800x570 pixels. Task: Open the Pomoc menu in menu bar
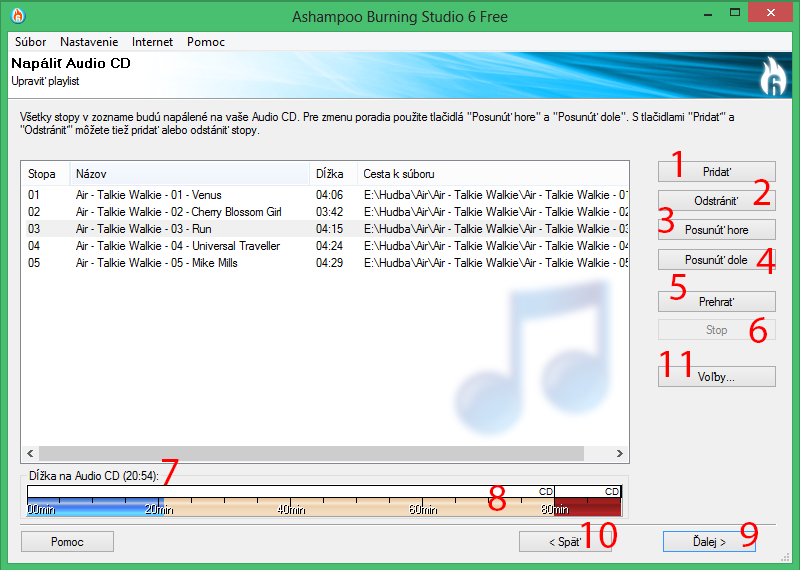pyautogui.click(x=206, y=42)
